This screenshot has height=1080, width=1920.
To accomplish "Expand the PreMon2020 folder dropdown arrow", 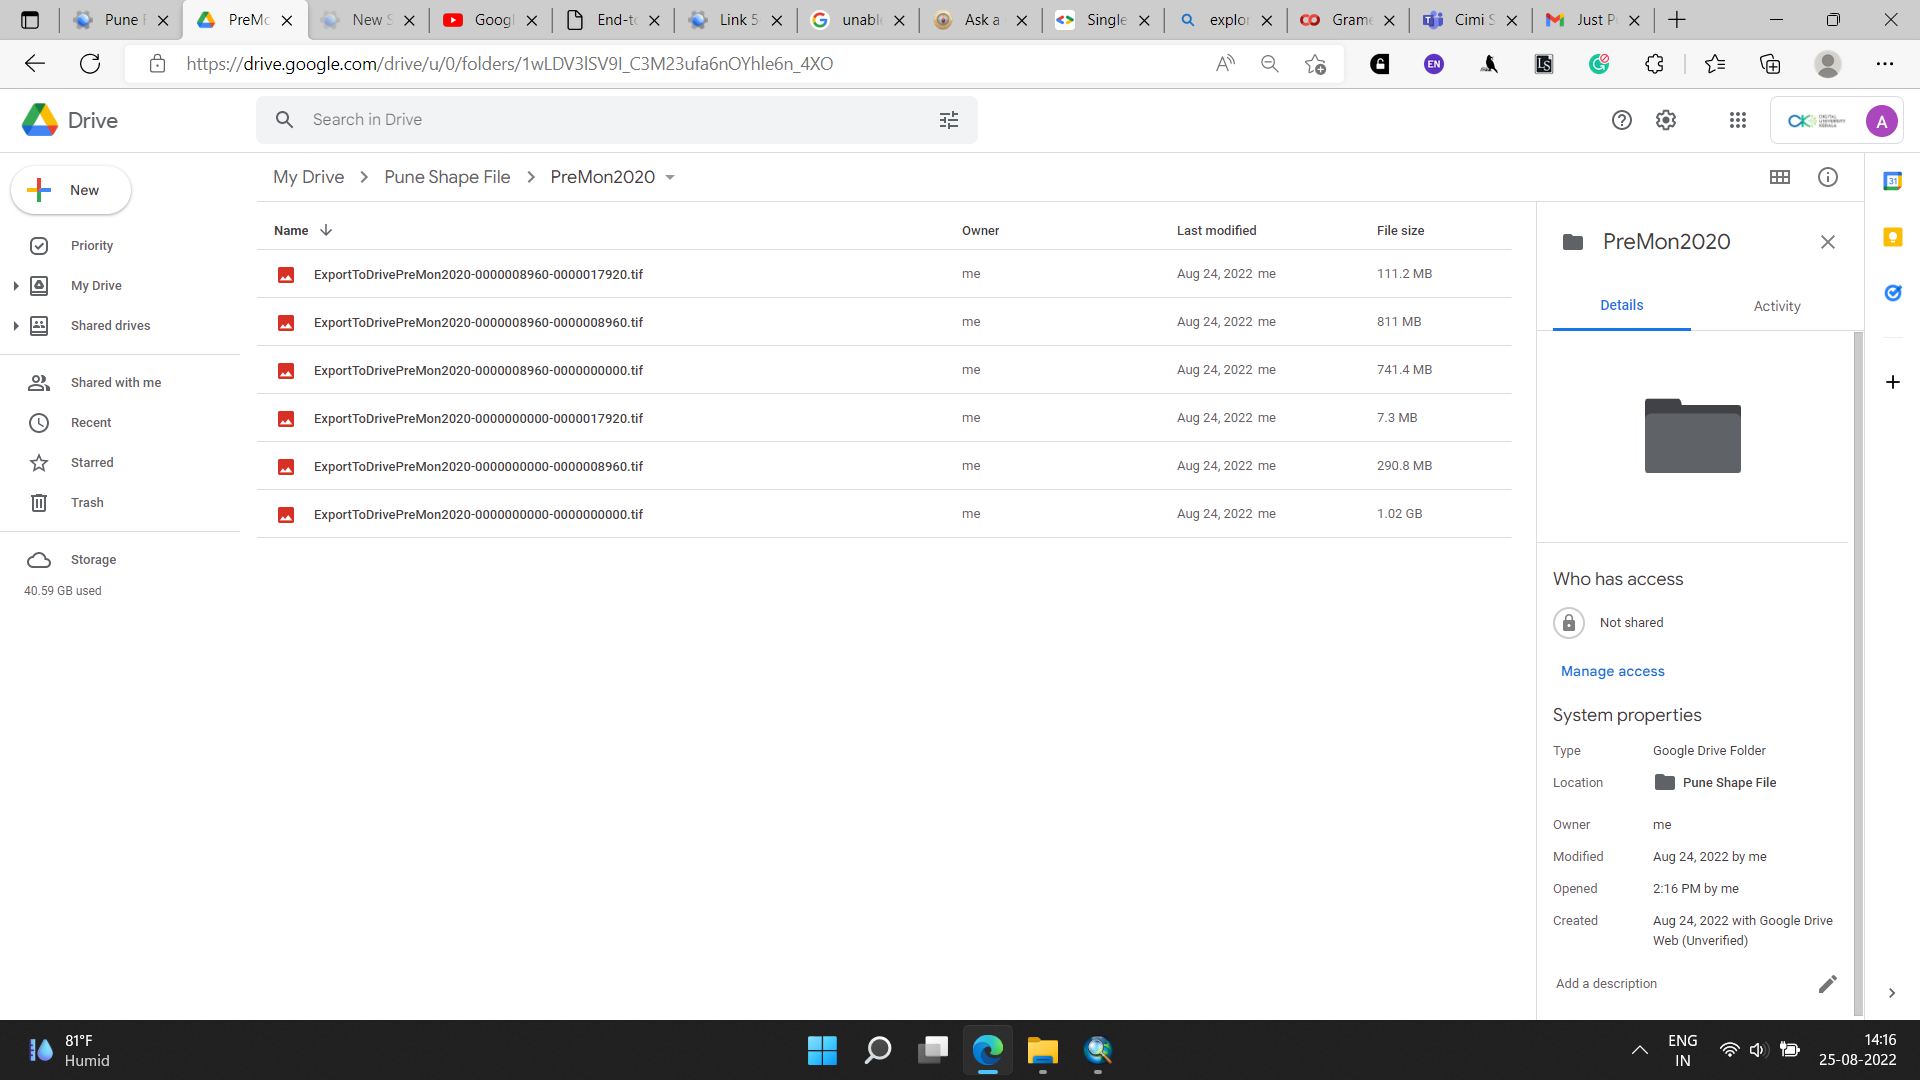I will coord(671,177).
